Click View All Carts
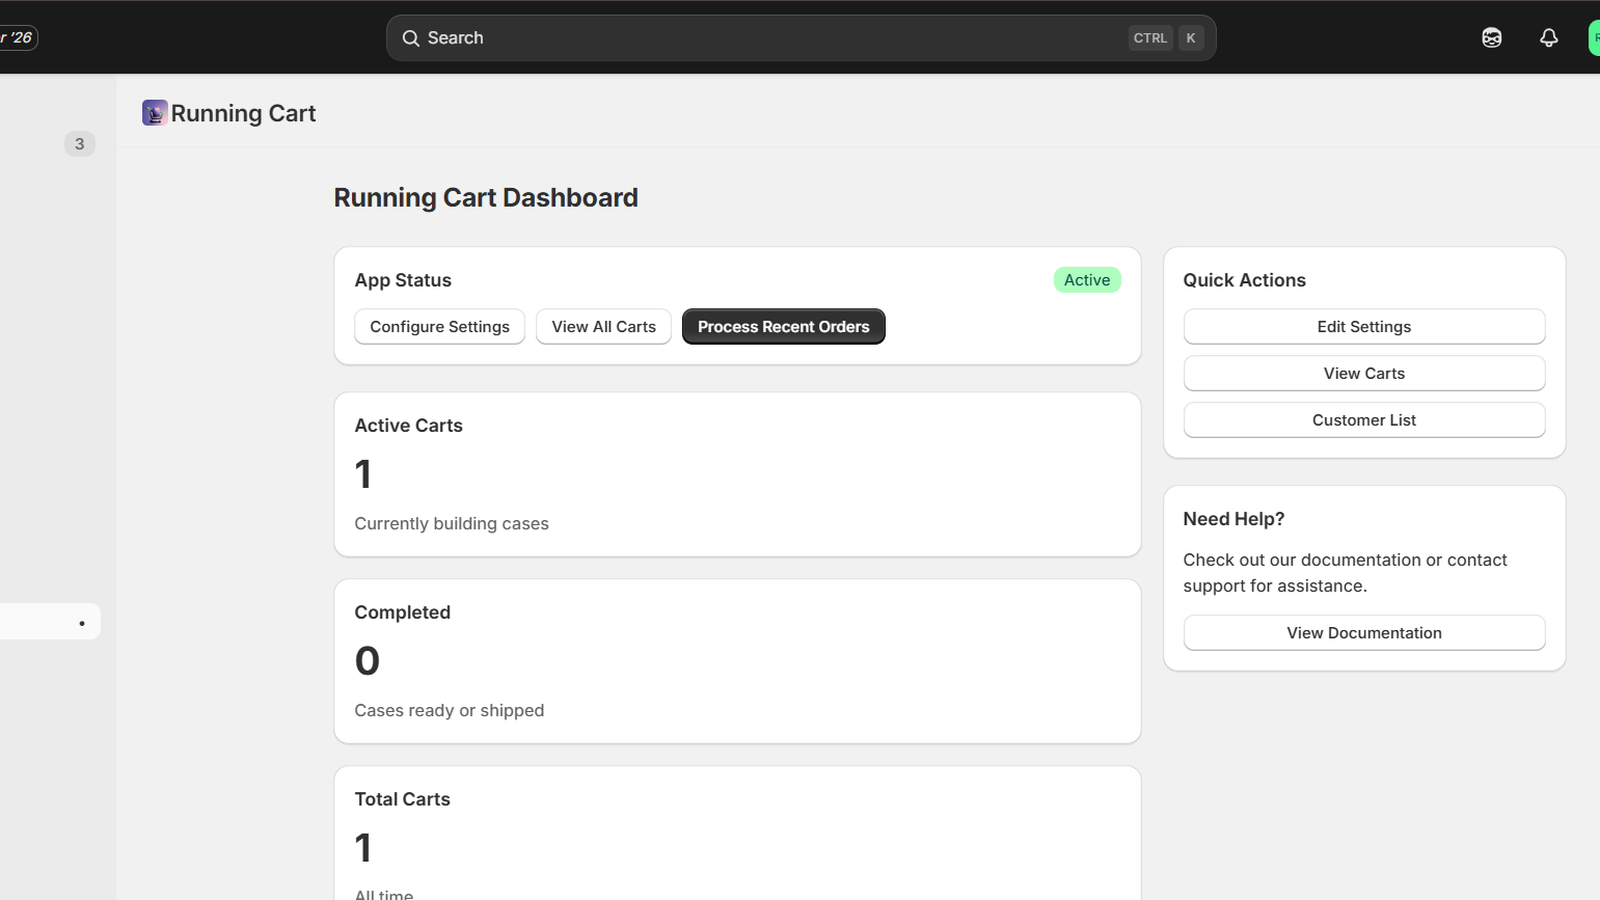This screenshot has width=1600, height=900. coord(603,326)
